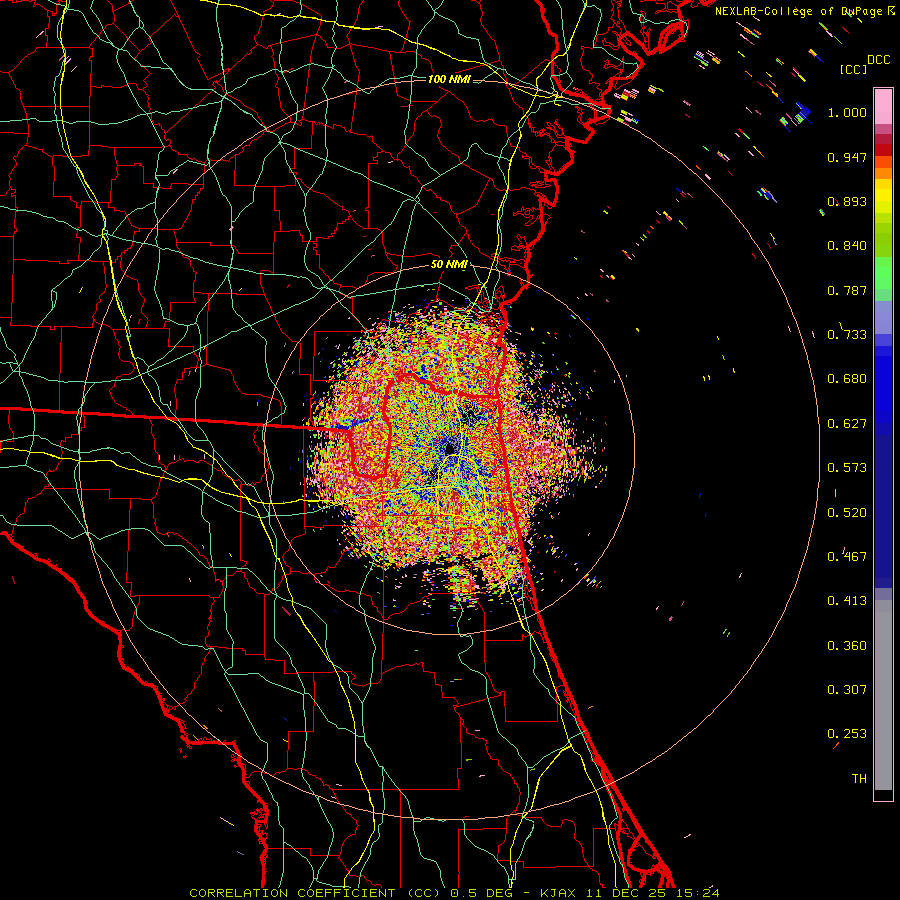
Task: Click the DCC product label
Action: 878,60
